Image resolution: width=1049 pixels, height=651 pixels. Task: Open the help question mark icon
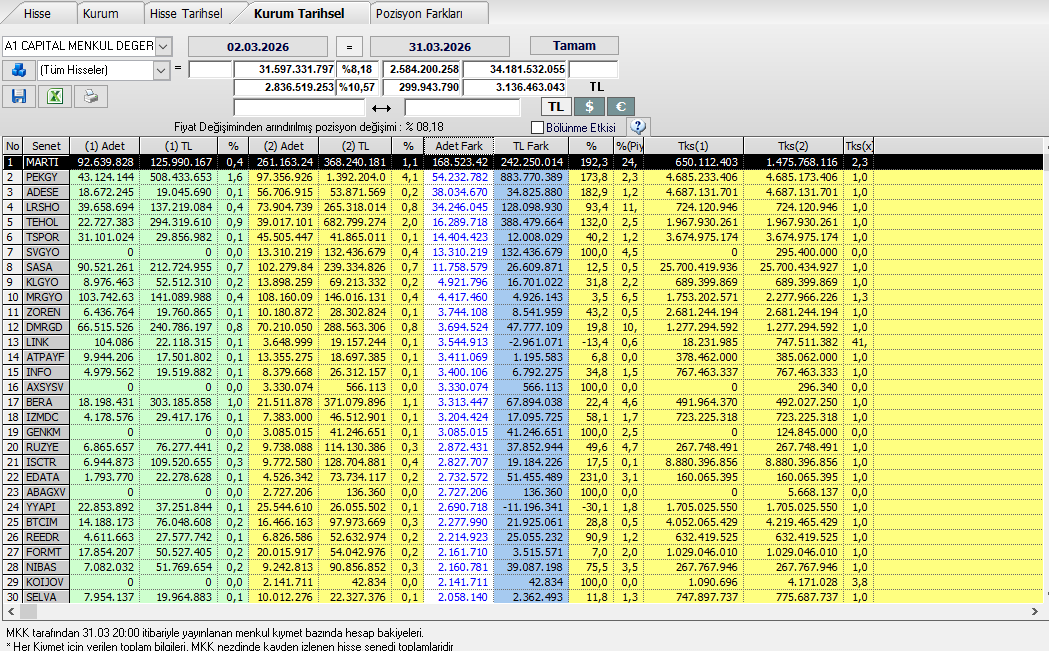coord(638,126)
